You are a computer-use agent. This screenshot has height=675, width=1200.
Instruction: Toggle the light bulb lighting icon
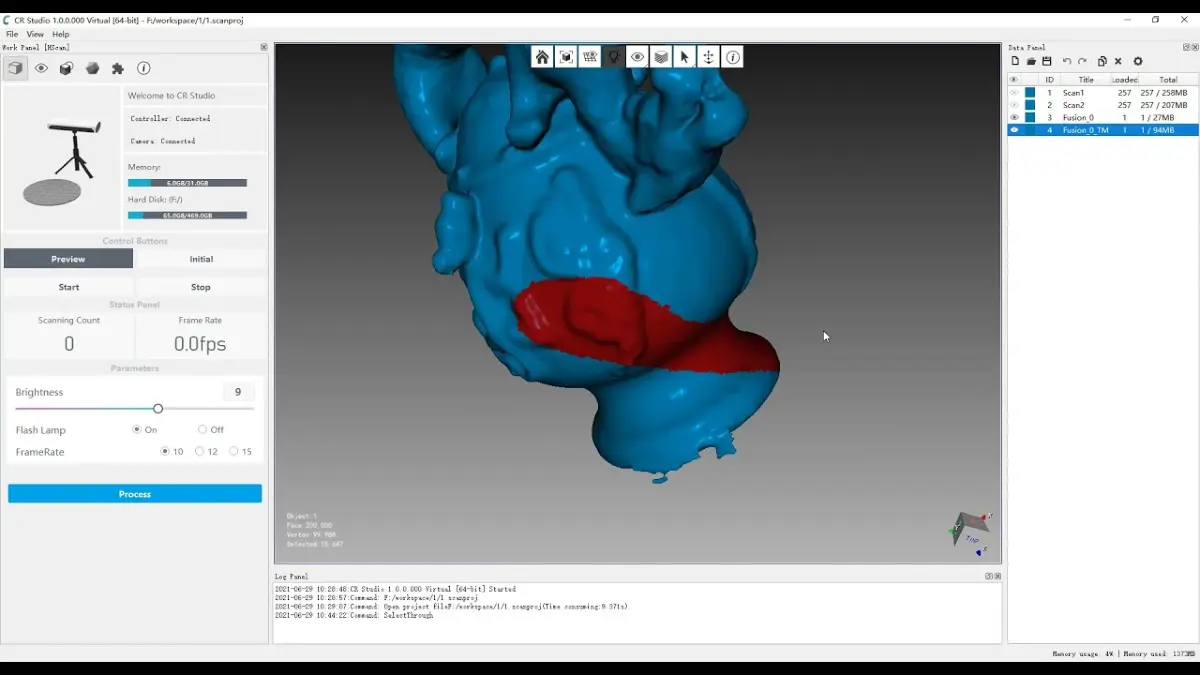[614, 57]
